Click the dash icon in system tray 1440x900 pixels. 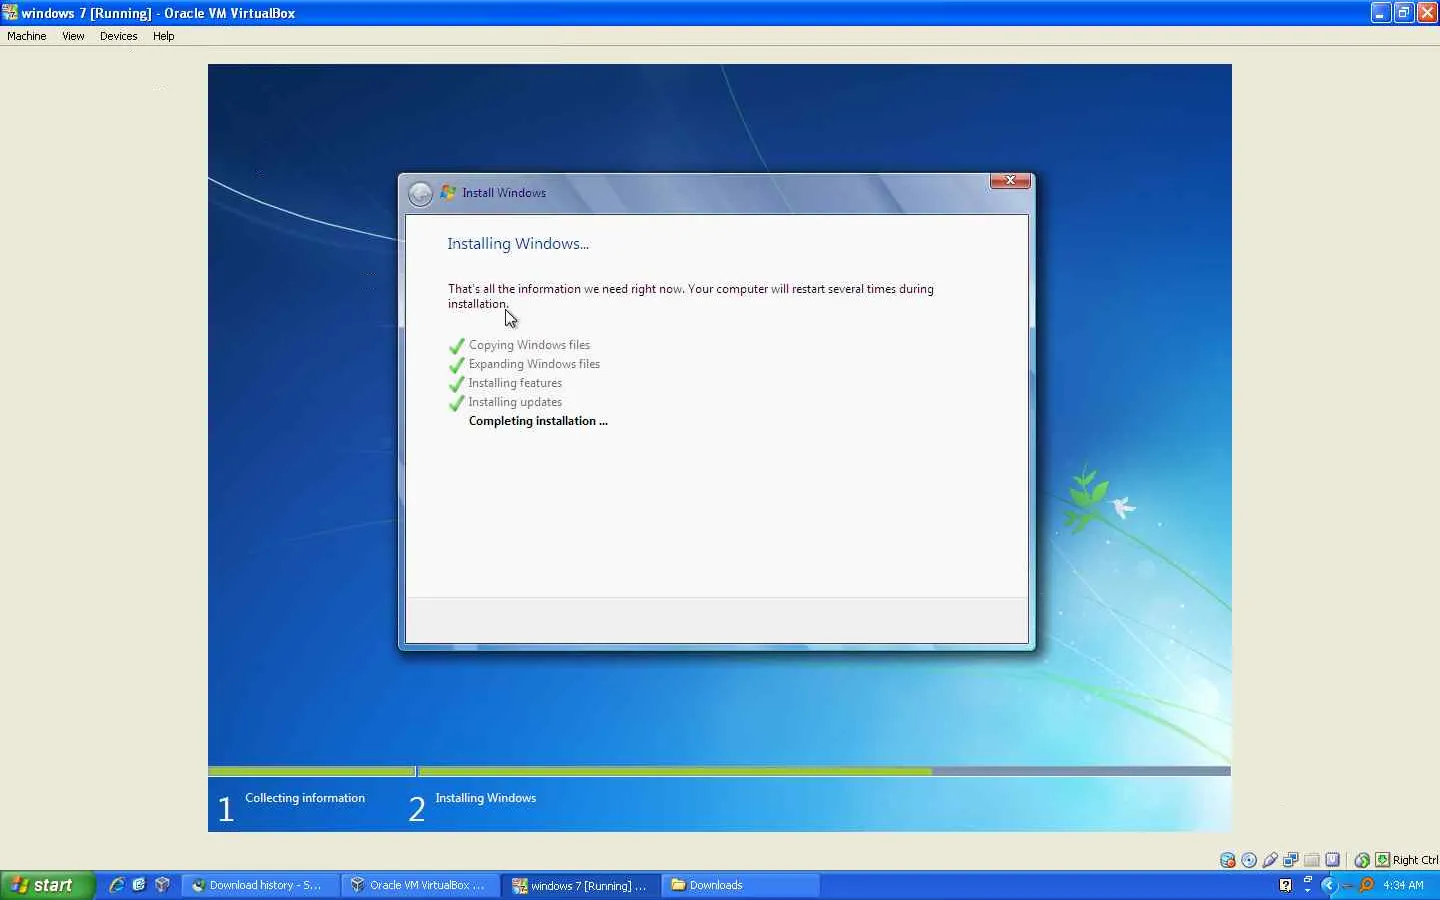[x=1347, y=885]
